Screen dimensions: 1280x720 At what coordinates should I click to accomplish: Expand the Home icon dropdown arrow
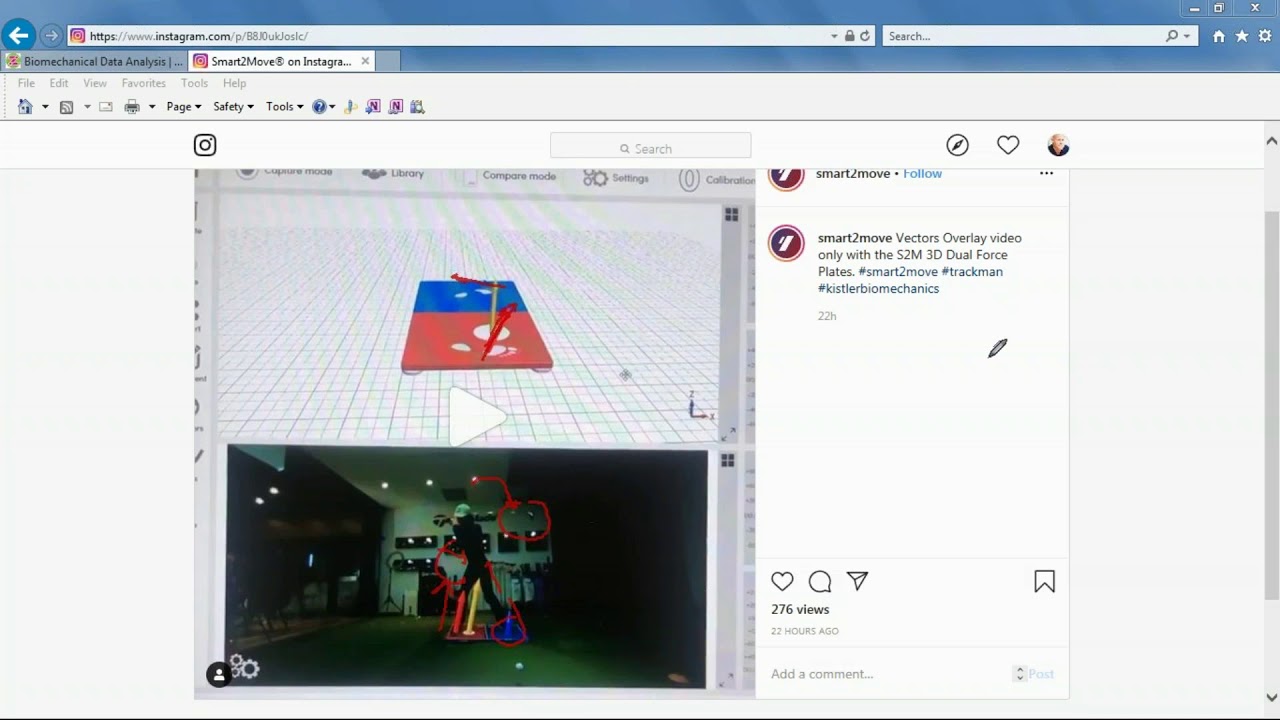coord(45,107)
